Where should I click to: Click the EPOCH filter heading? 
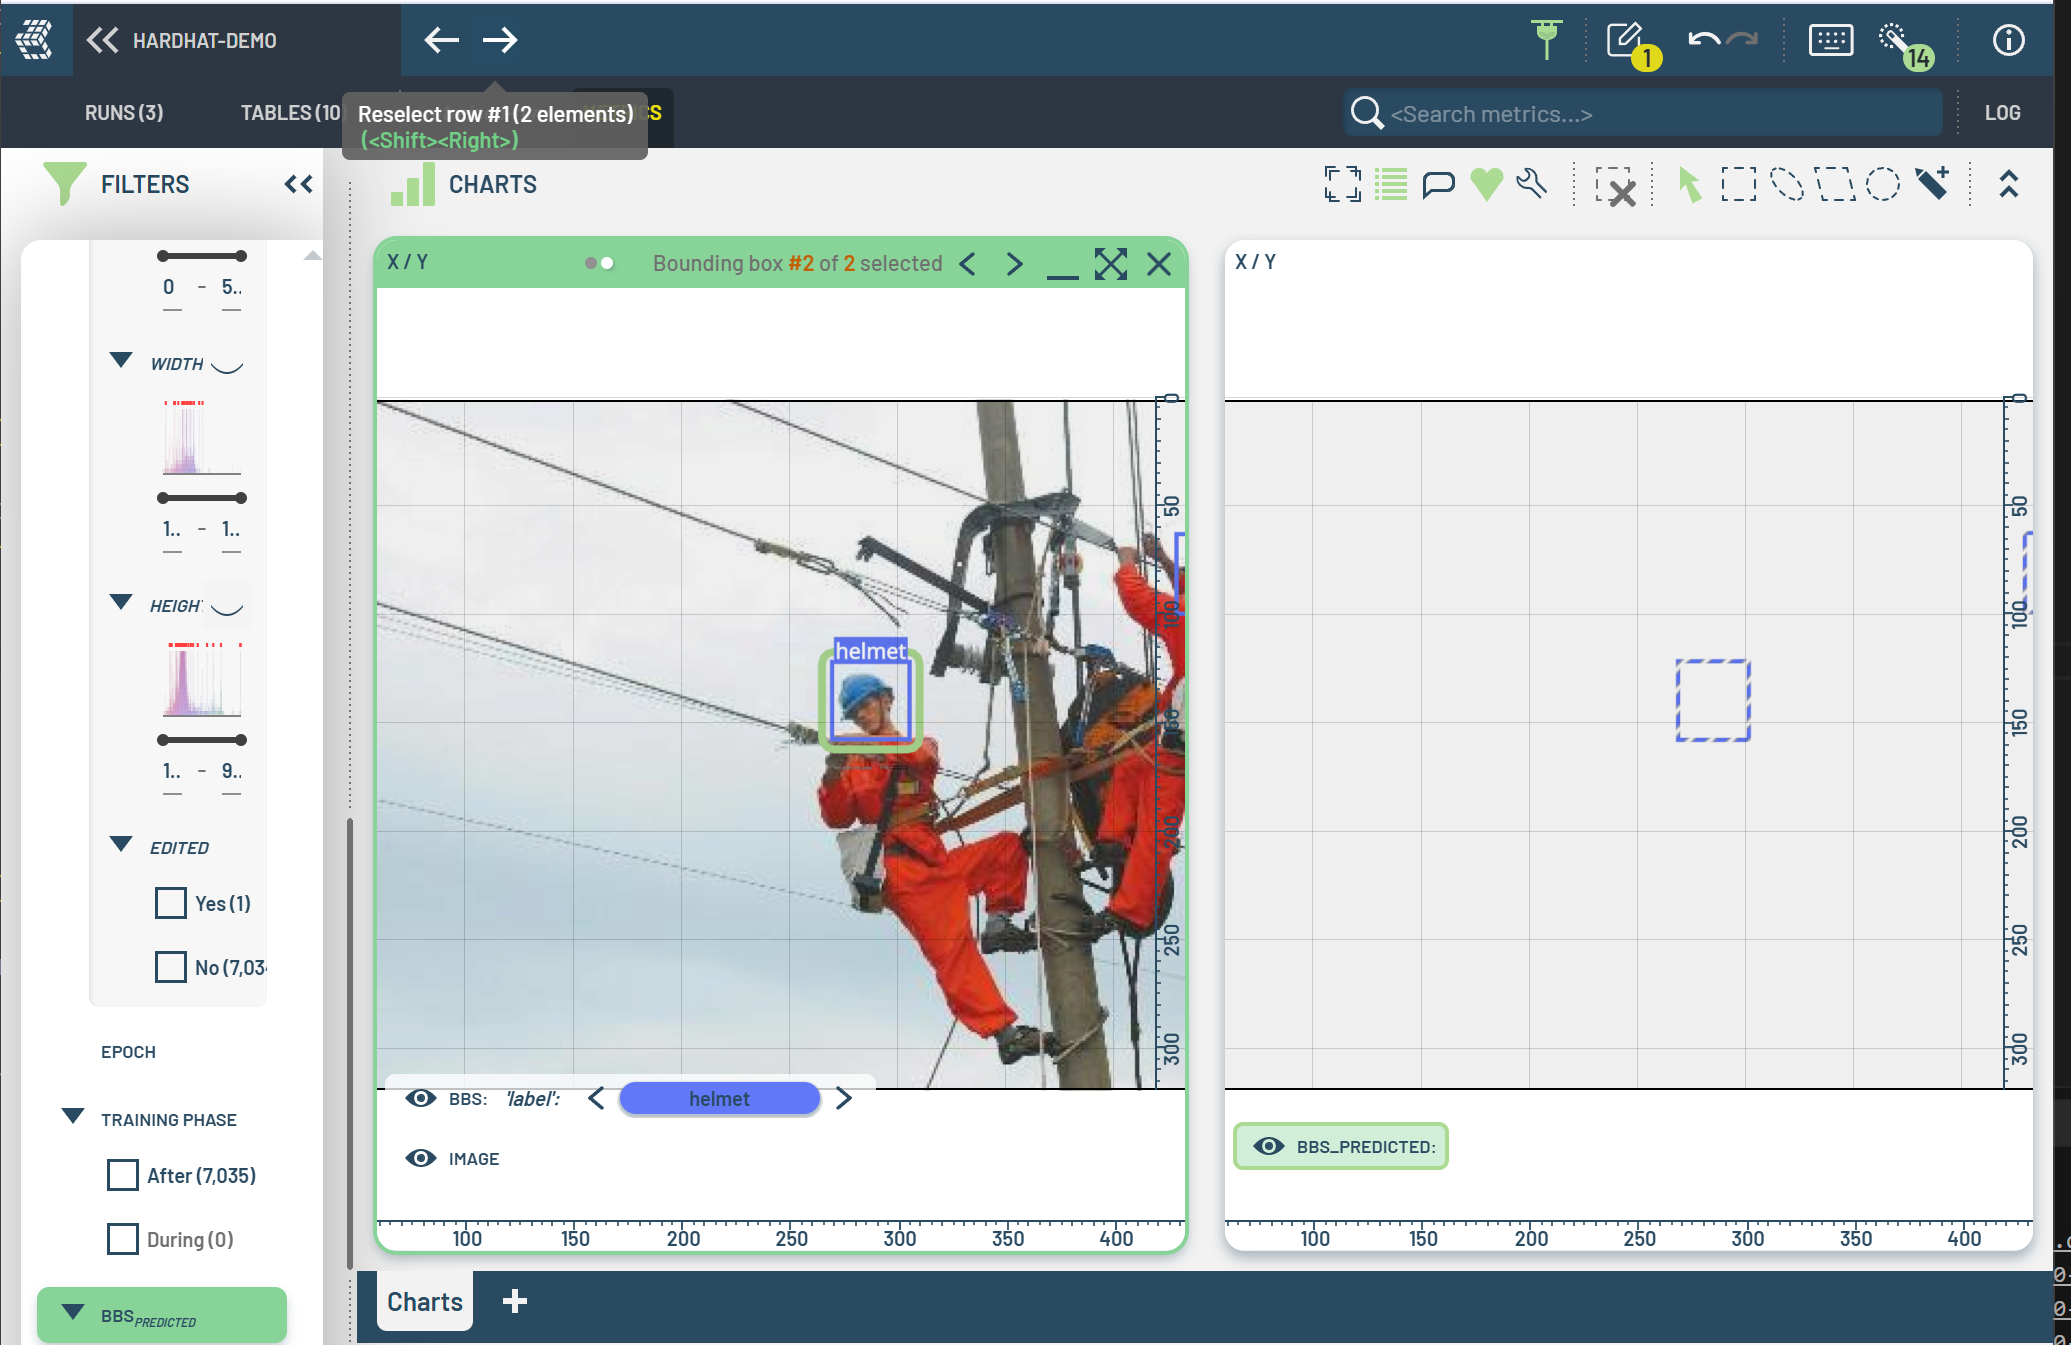pyautogui.click(x=128, y=1052)
